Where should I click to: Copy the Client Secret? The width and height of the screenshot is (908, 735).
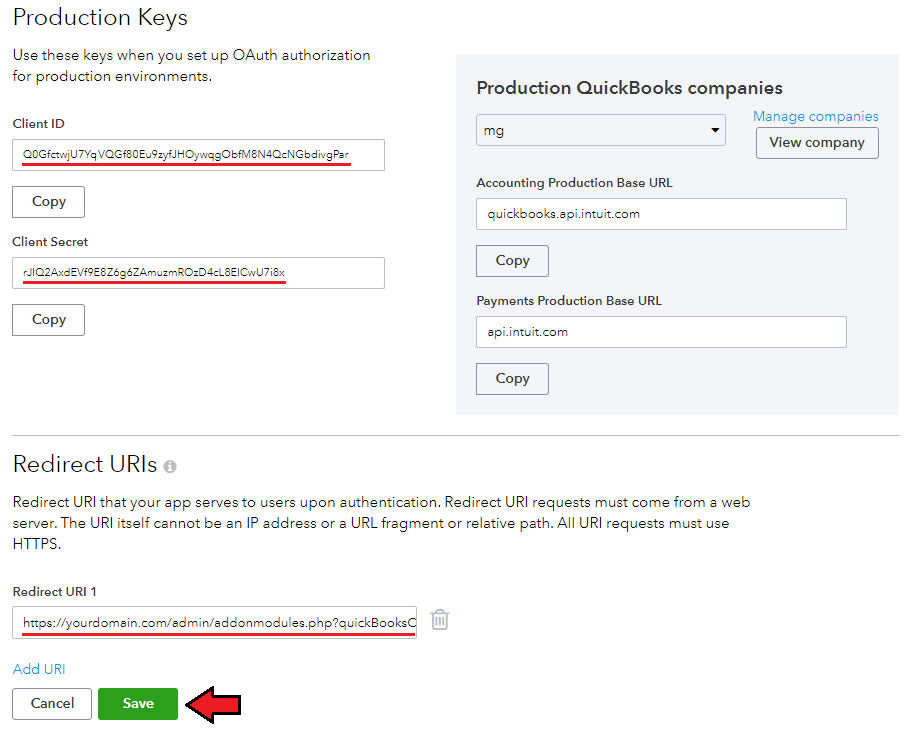(x=49, y=320)
